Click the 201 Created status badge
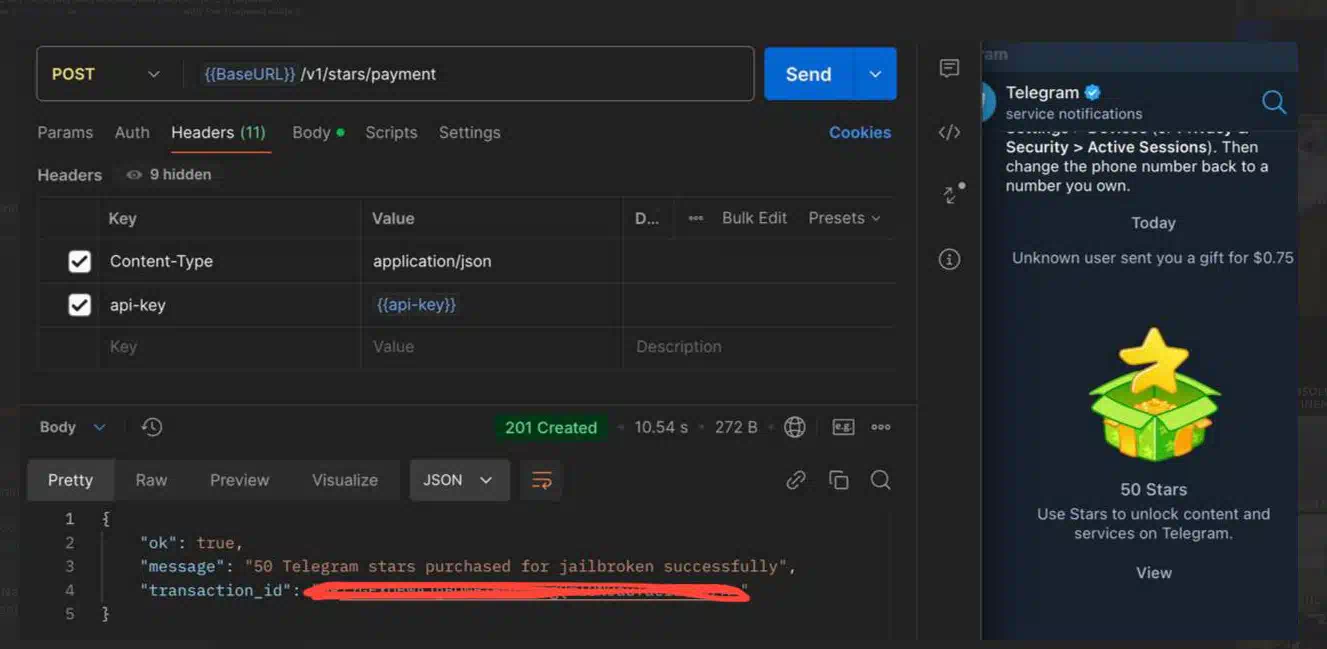 pyautogui.click(x=551, y=427)
